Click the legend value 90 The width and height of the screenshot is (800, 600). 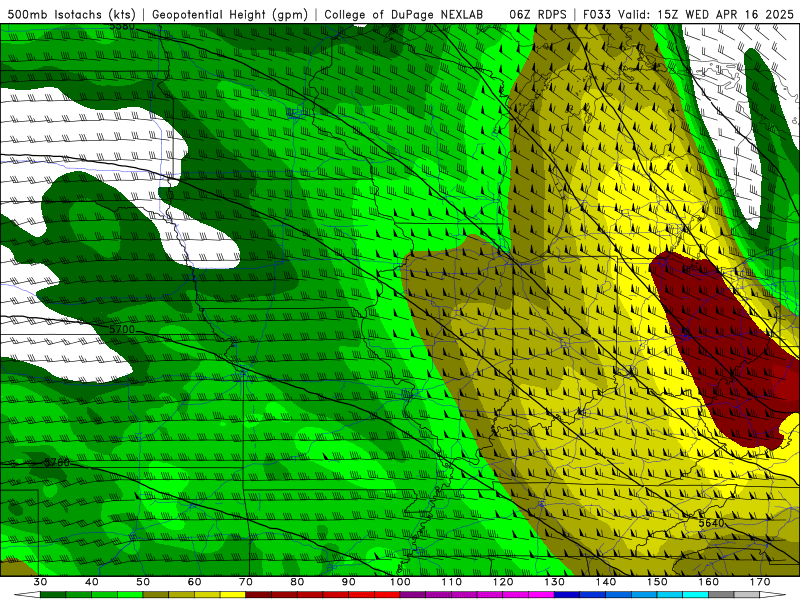[349, 582]
